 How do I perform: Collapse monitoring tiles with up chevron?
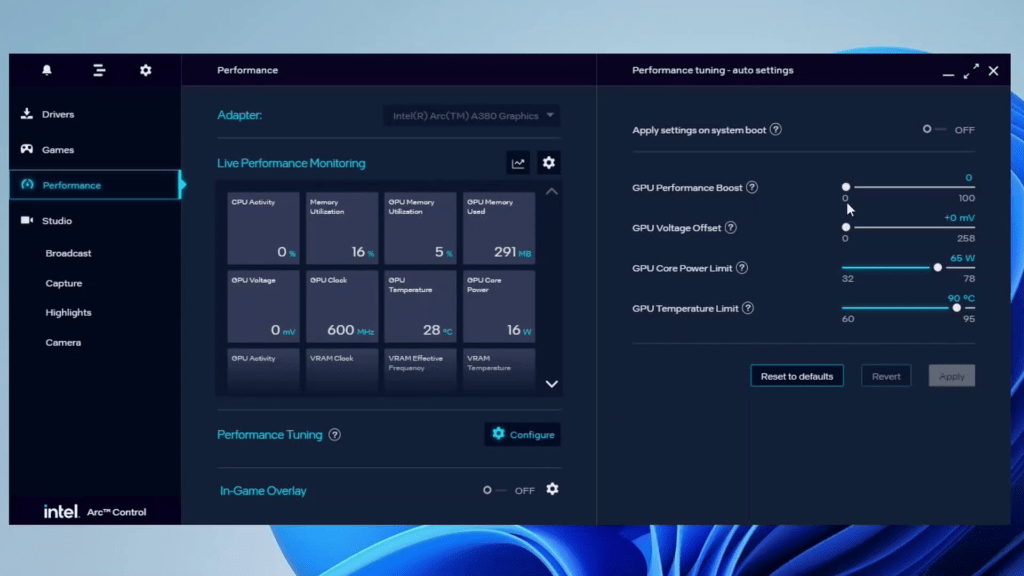coord(552,191)
